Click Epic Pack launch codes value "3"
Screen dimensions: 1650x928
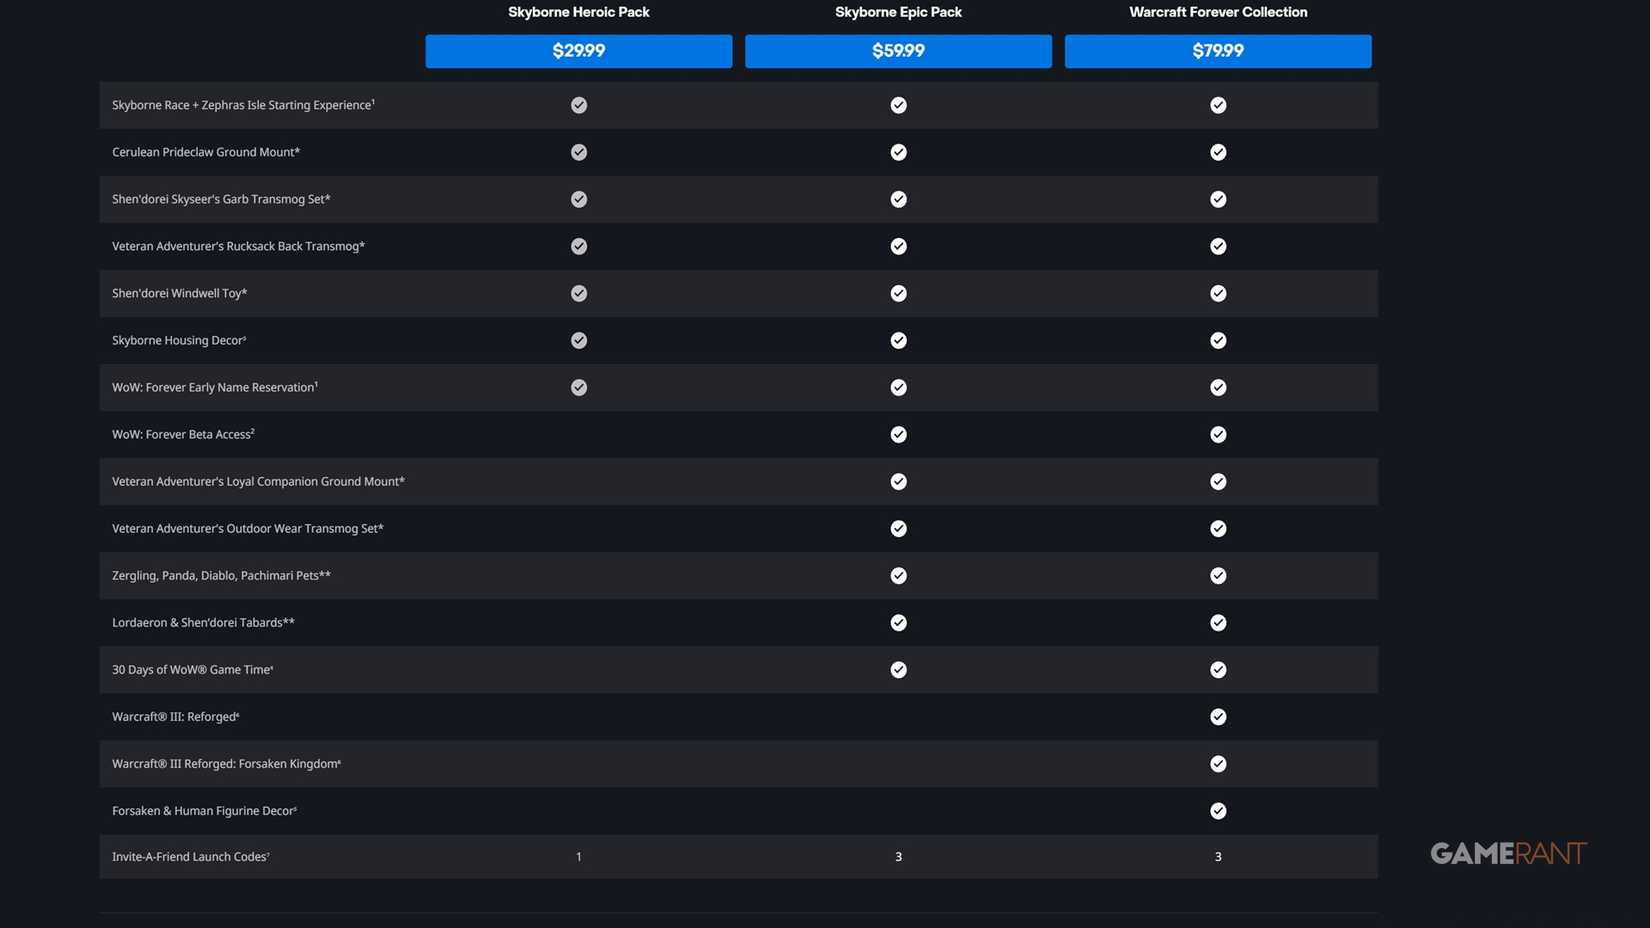[899, 857]
